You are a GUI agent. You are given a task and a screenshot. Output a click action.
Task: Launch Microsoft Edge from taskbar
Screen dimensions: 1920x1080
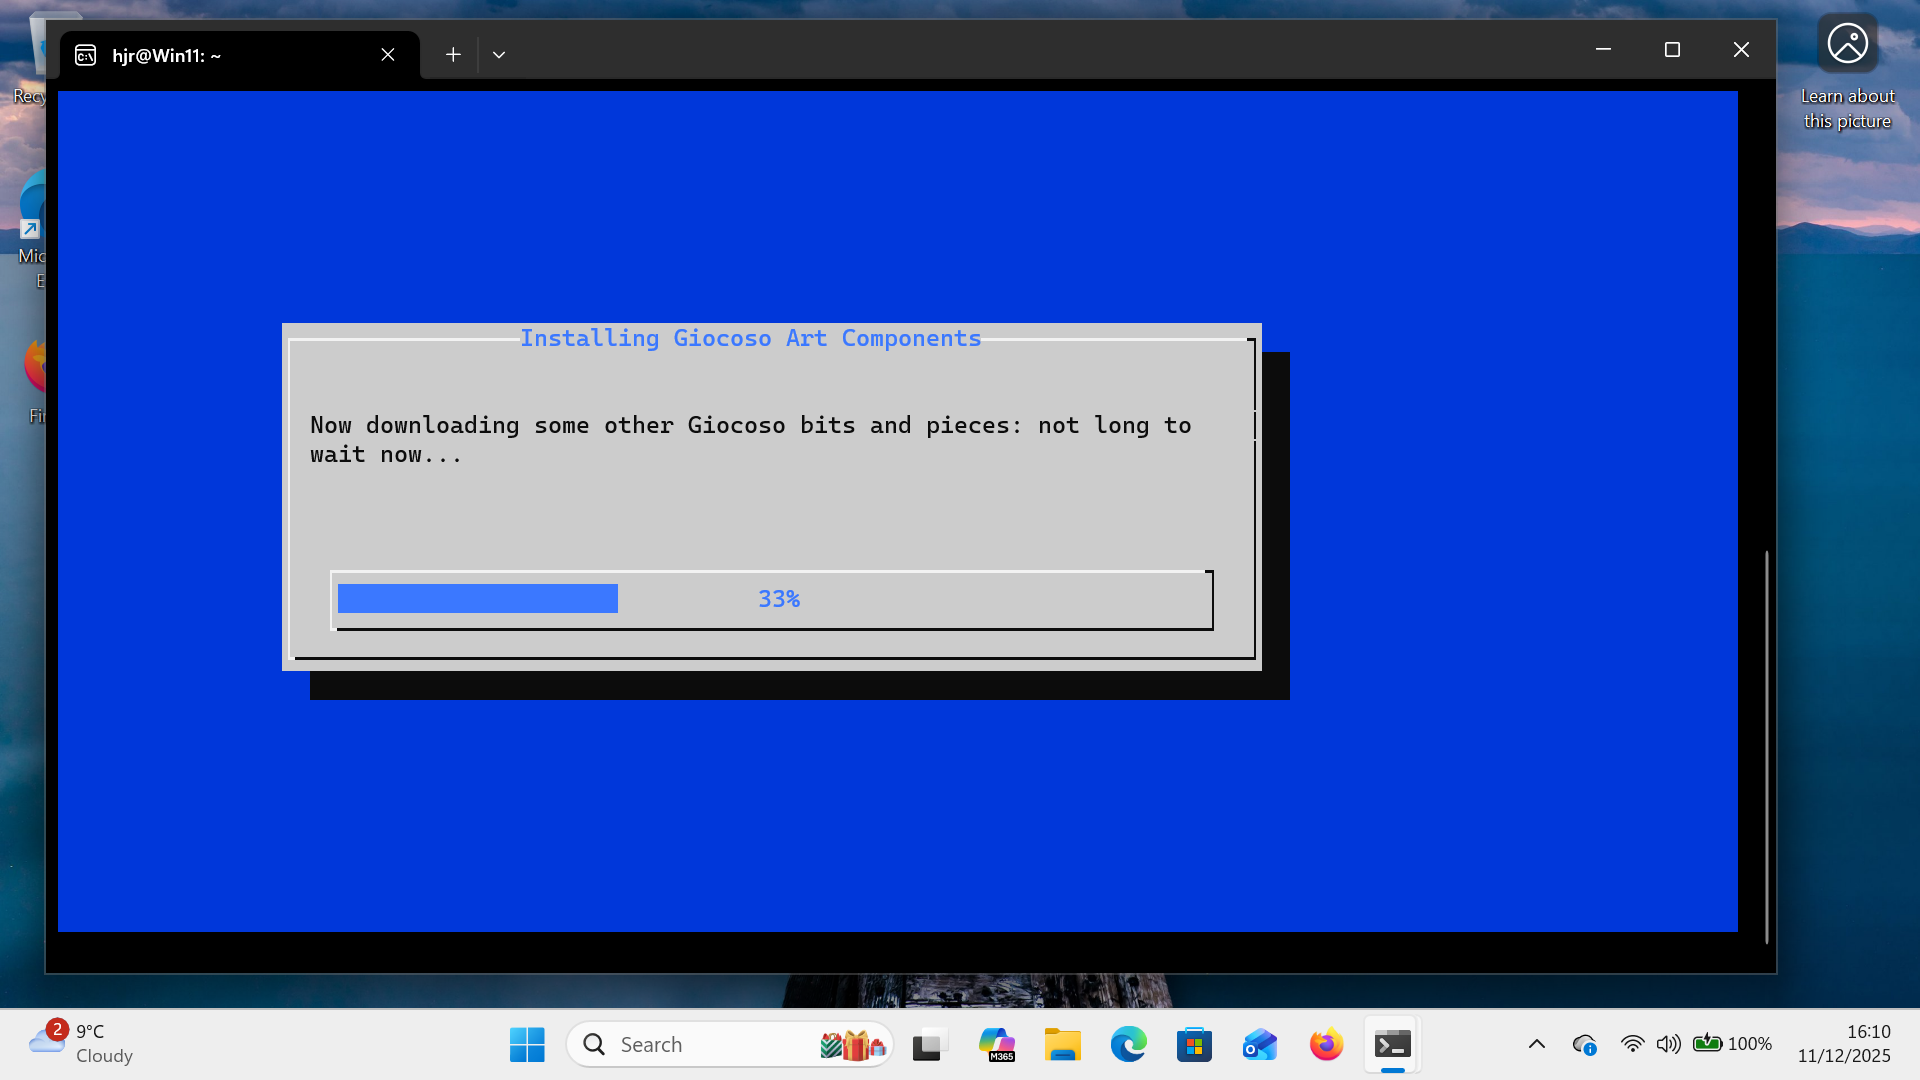click(1128, 1045)
